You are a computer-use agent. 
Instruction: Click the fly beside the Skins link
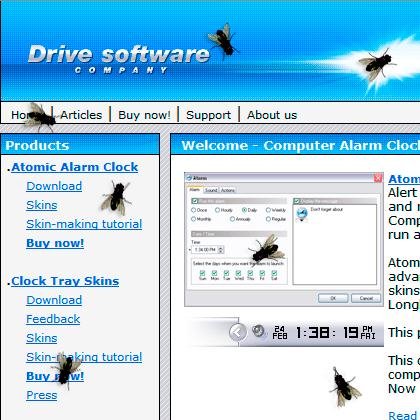click(x=116, y=198)
